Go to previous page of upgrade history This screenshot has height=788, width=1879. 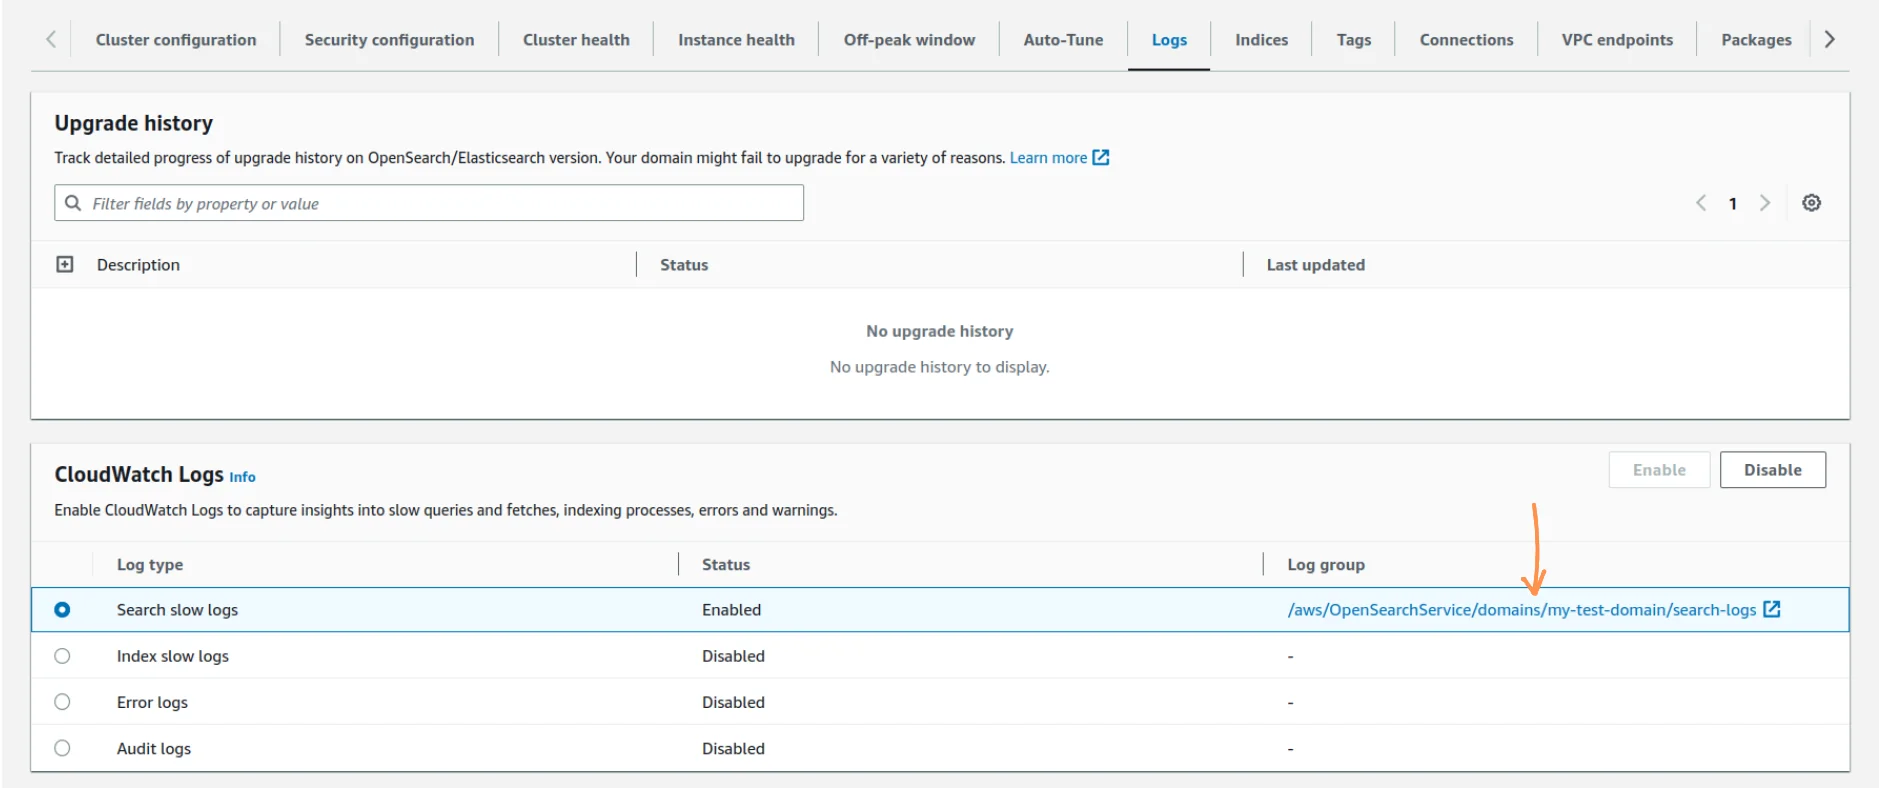(1701, 203)
